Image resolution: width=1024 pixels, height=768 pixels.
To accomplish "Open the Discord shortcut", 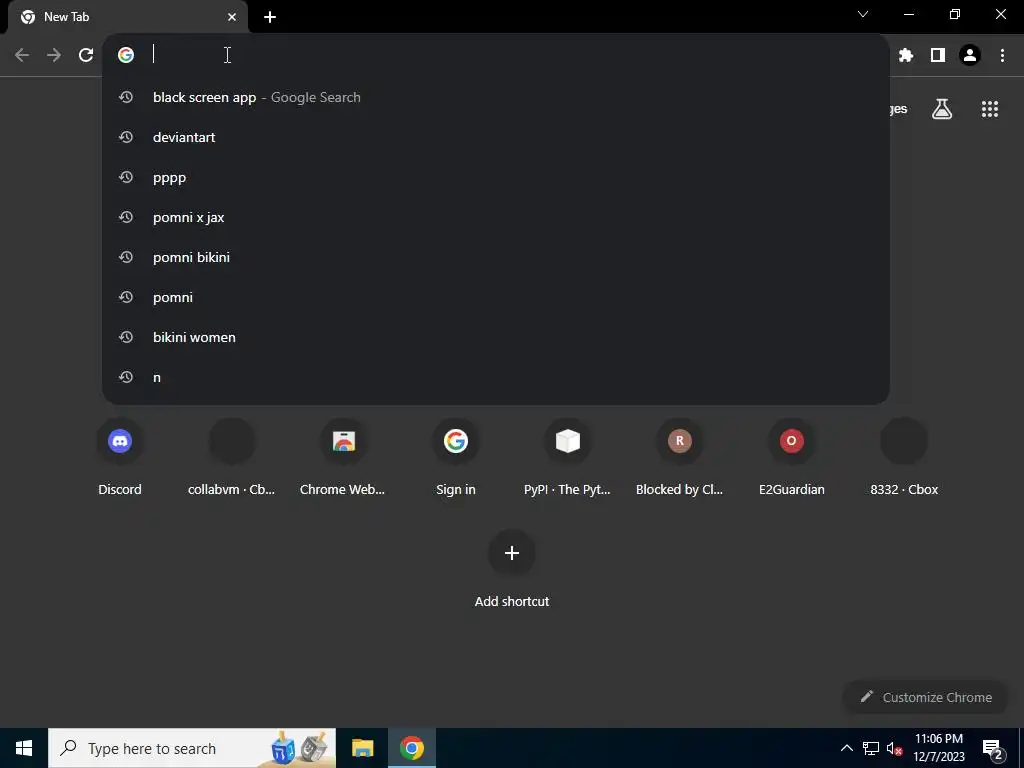I will [120, 457].
